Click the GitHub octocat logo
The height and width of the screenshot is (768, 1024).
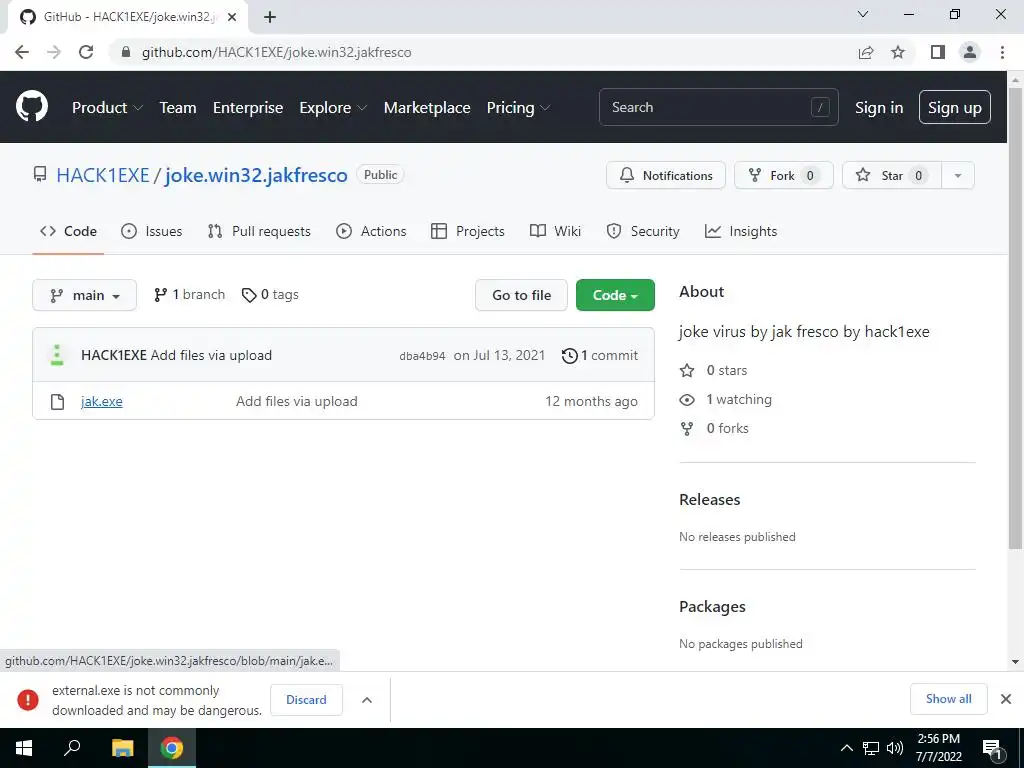point(31,106)
